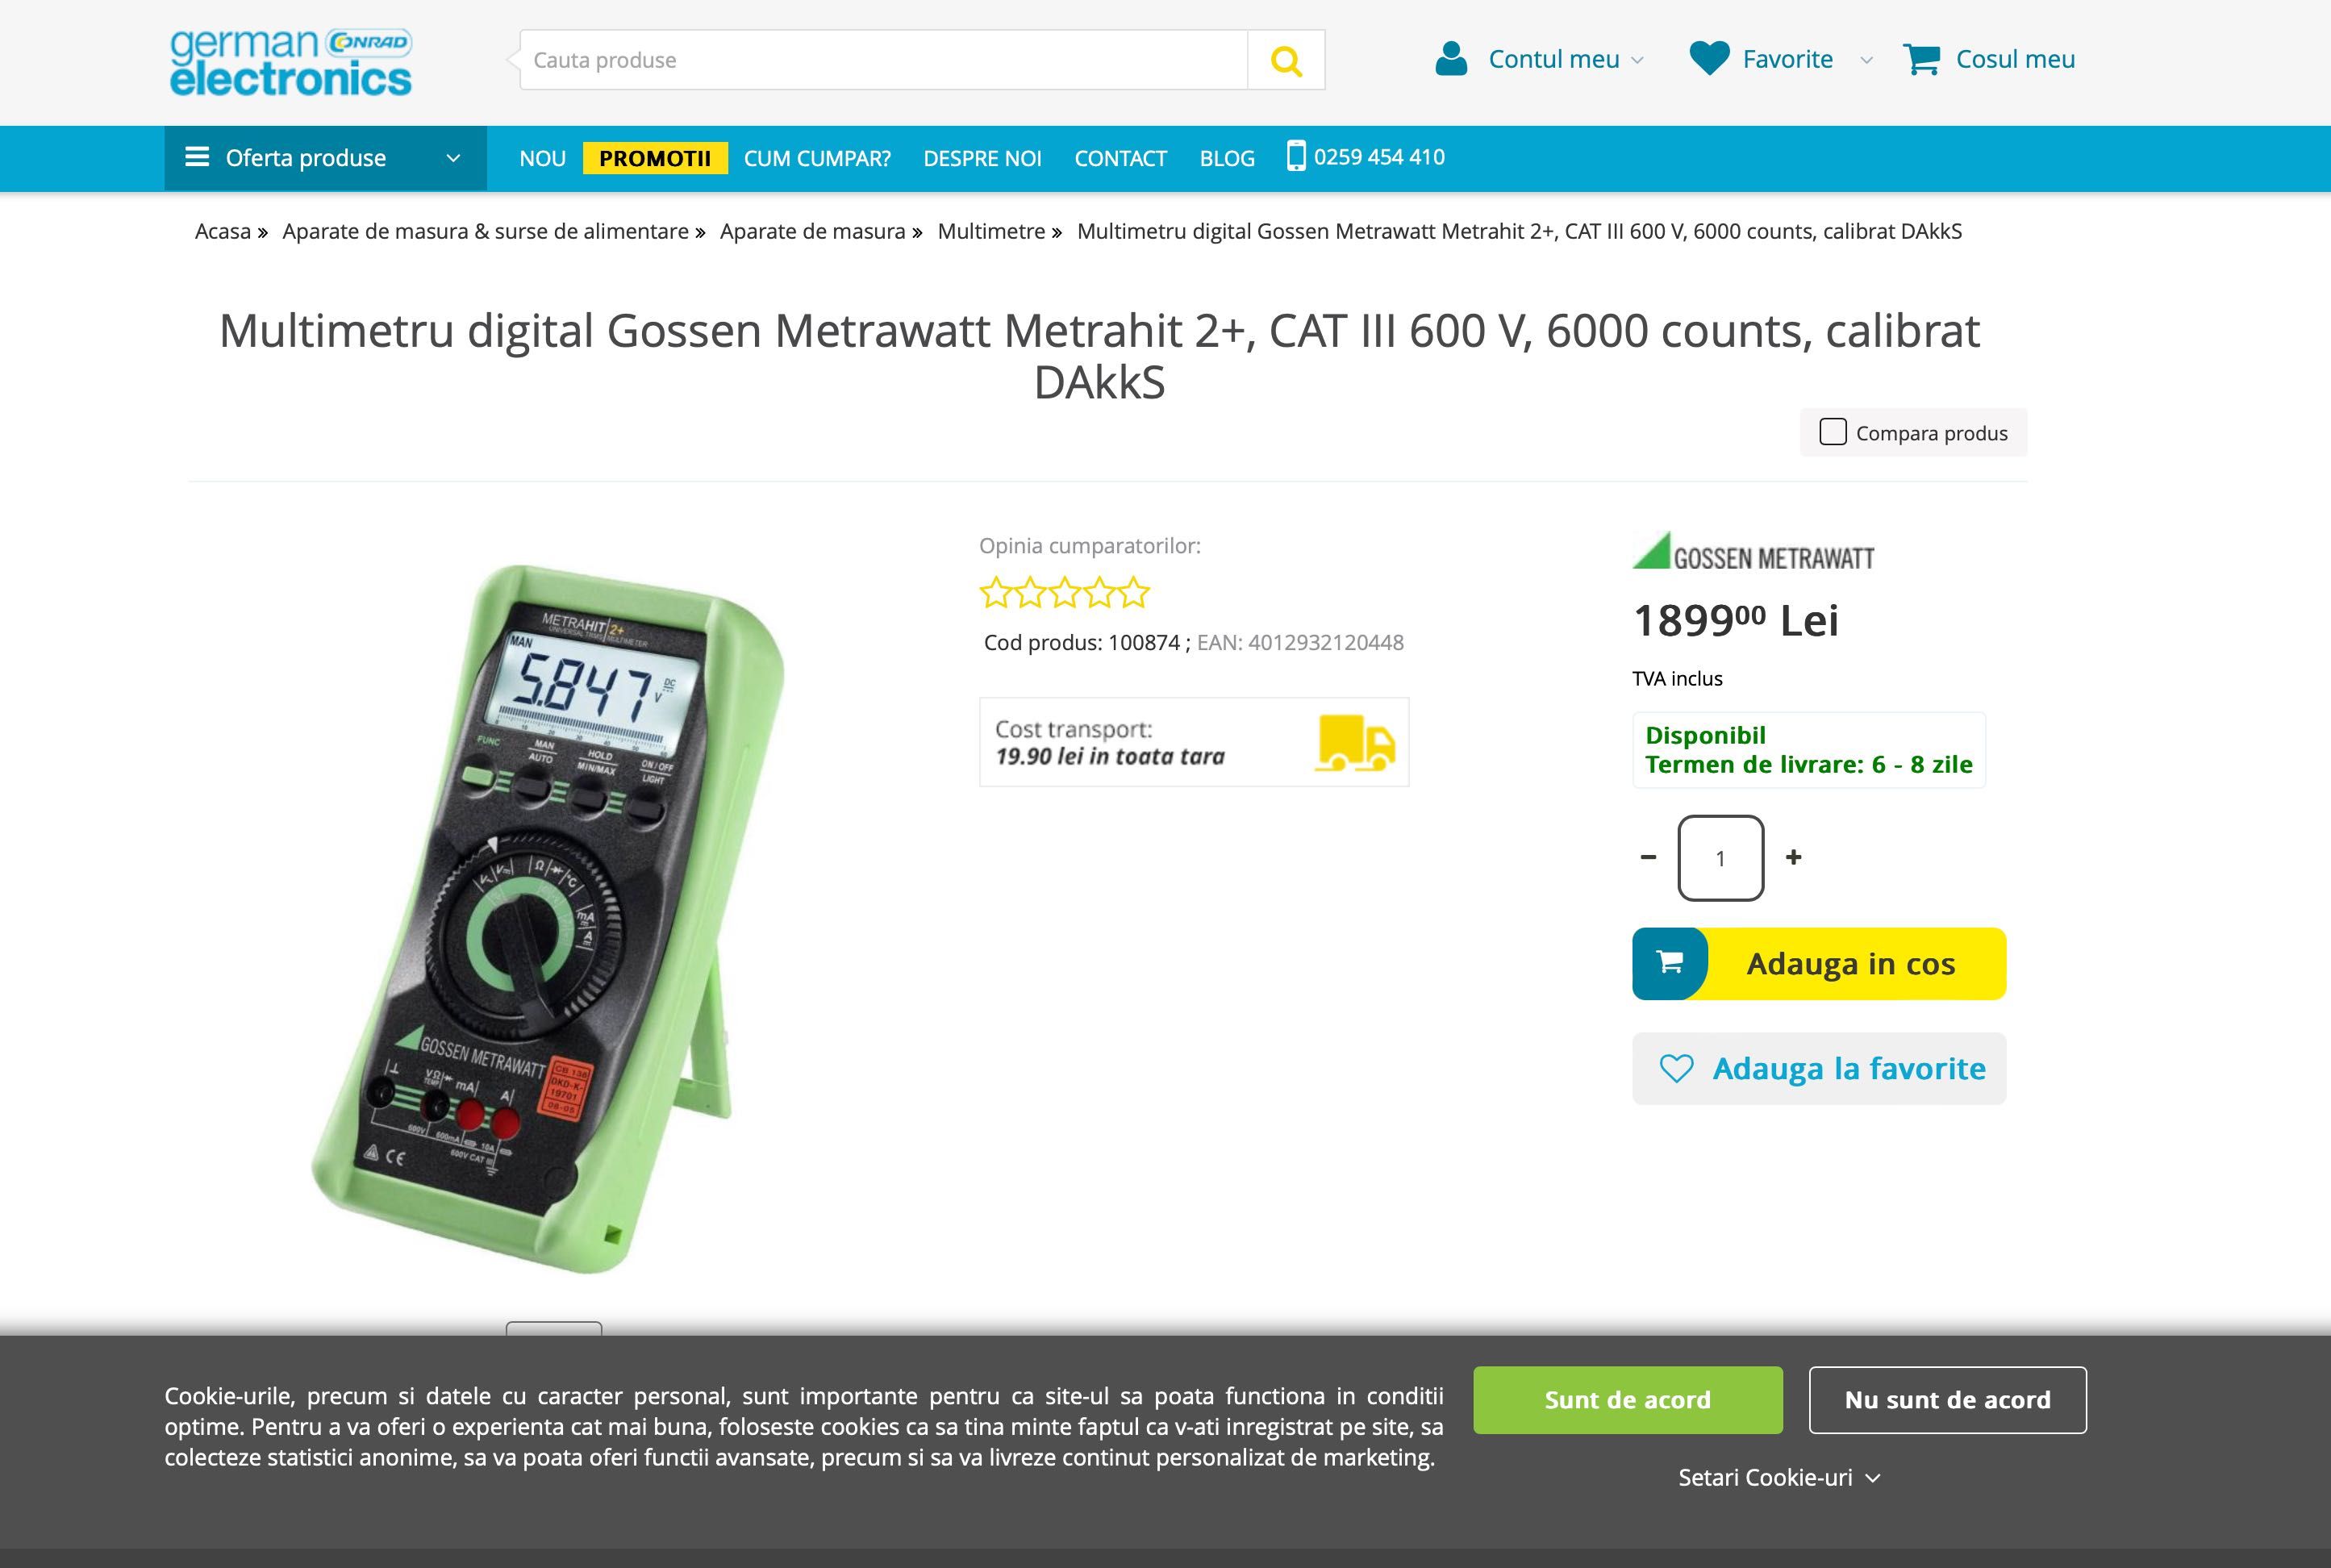Click the Cauta produse search field
The image size is (2331, 1568).
883,60
